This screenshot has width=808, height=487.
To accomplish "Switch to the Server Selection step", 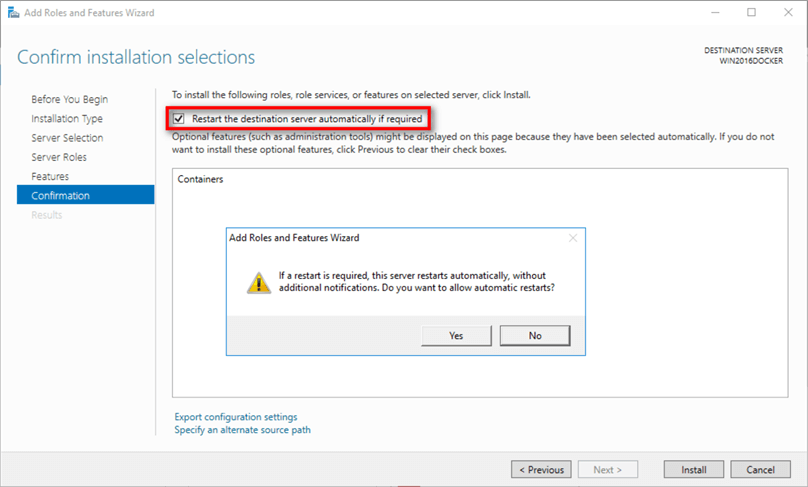I will (x=67, y=138).
